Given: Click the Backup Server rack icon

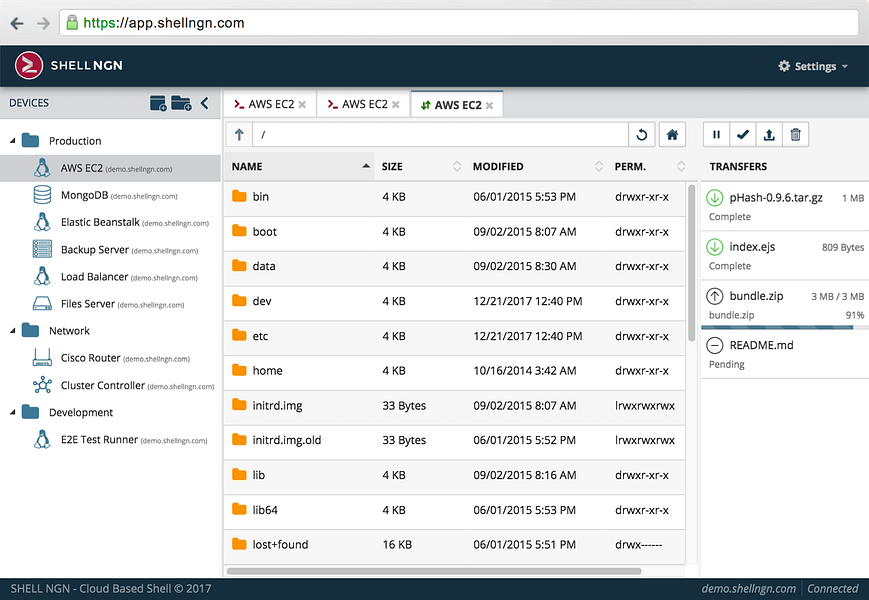Looking at the screenshot, I should (x=42, y=249).
